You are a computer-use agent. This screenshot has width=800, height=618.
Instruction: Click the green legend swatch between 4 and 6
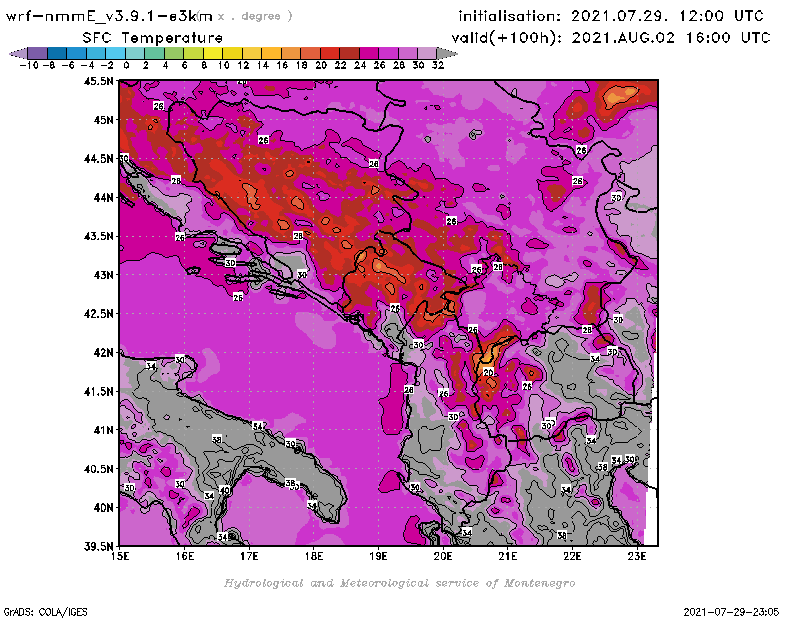[x=175, y=52]
